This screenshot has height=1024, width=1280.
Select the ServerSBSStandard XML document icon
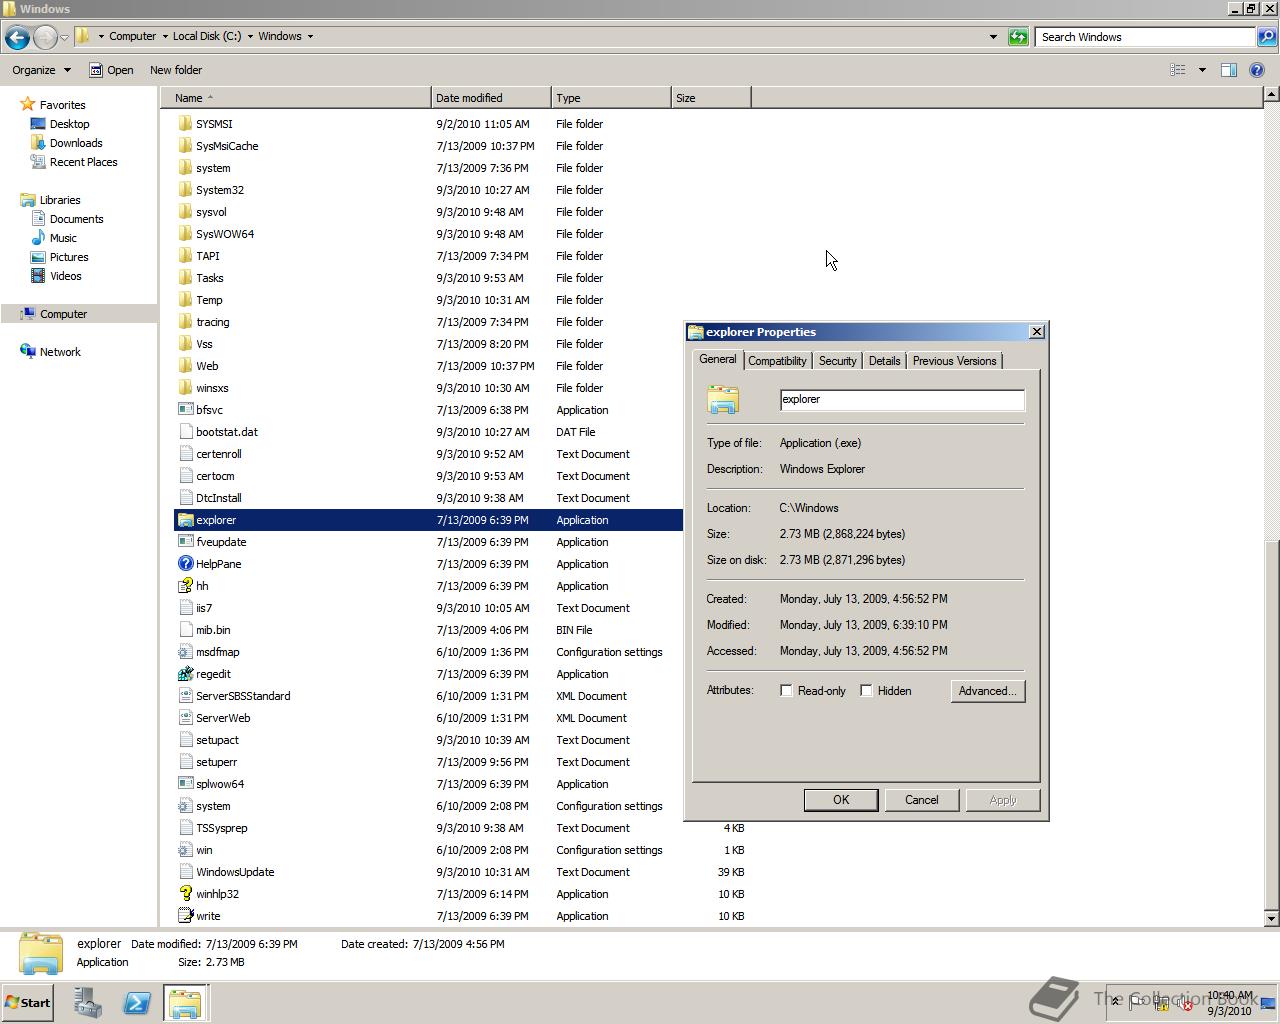(x=185, y=696)
